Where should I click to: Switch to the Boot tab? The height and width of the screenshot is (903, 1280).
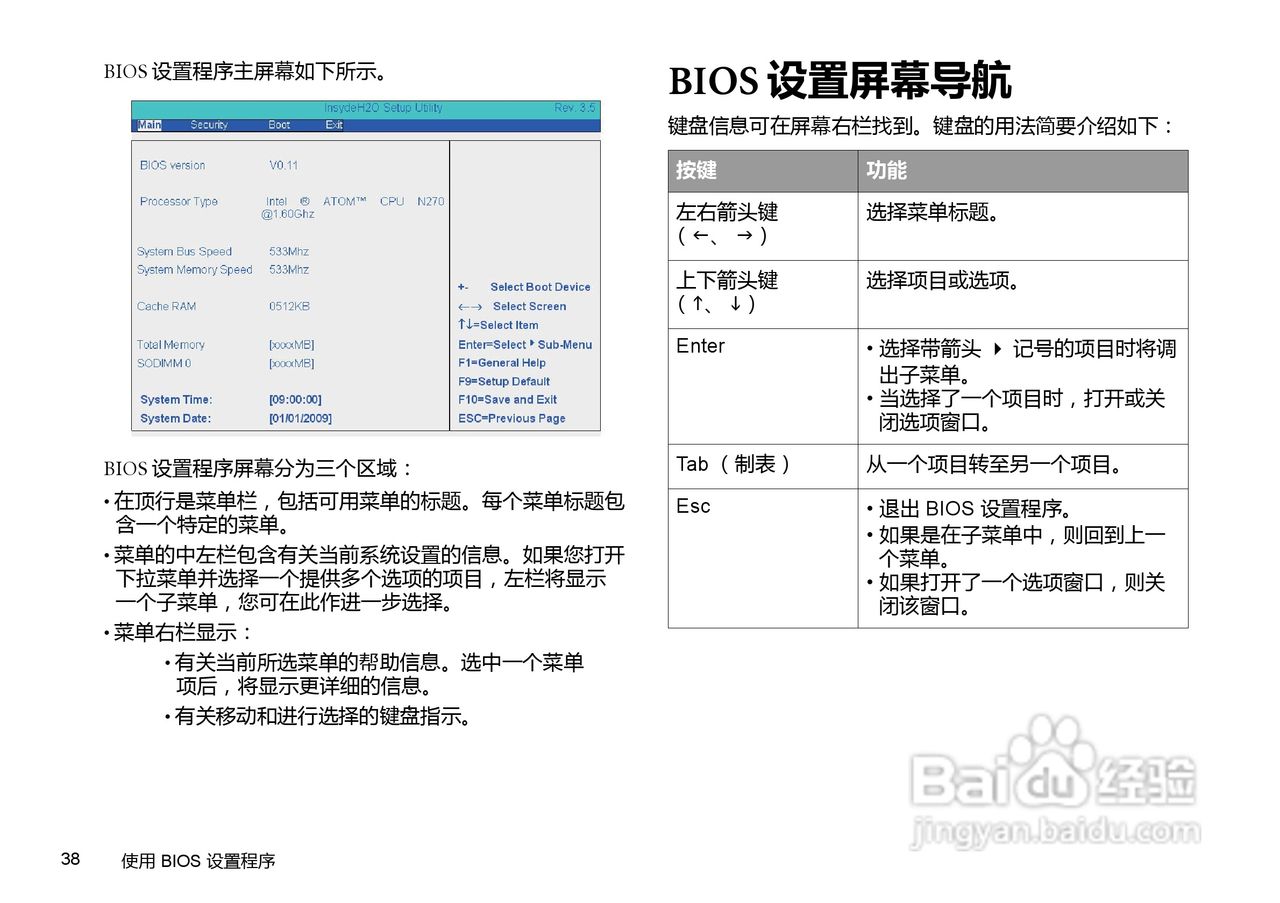[x=277, y=125]
